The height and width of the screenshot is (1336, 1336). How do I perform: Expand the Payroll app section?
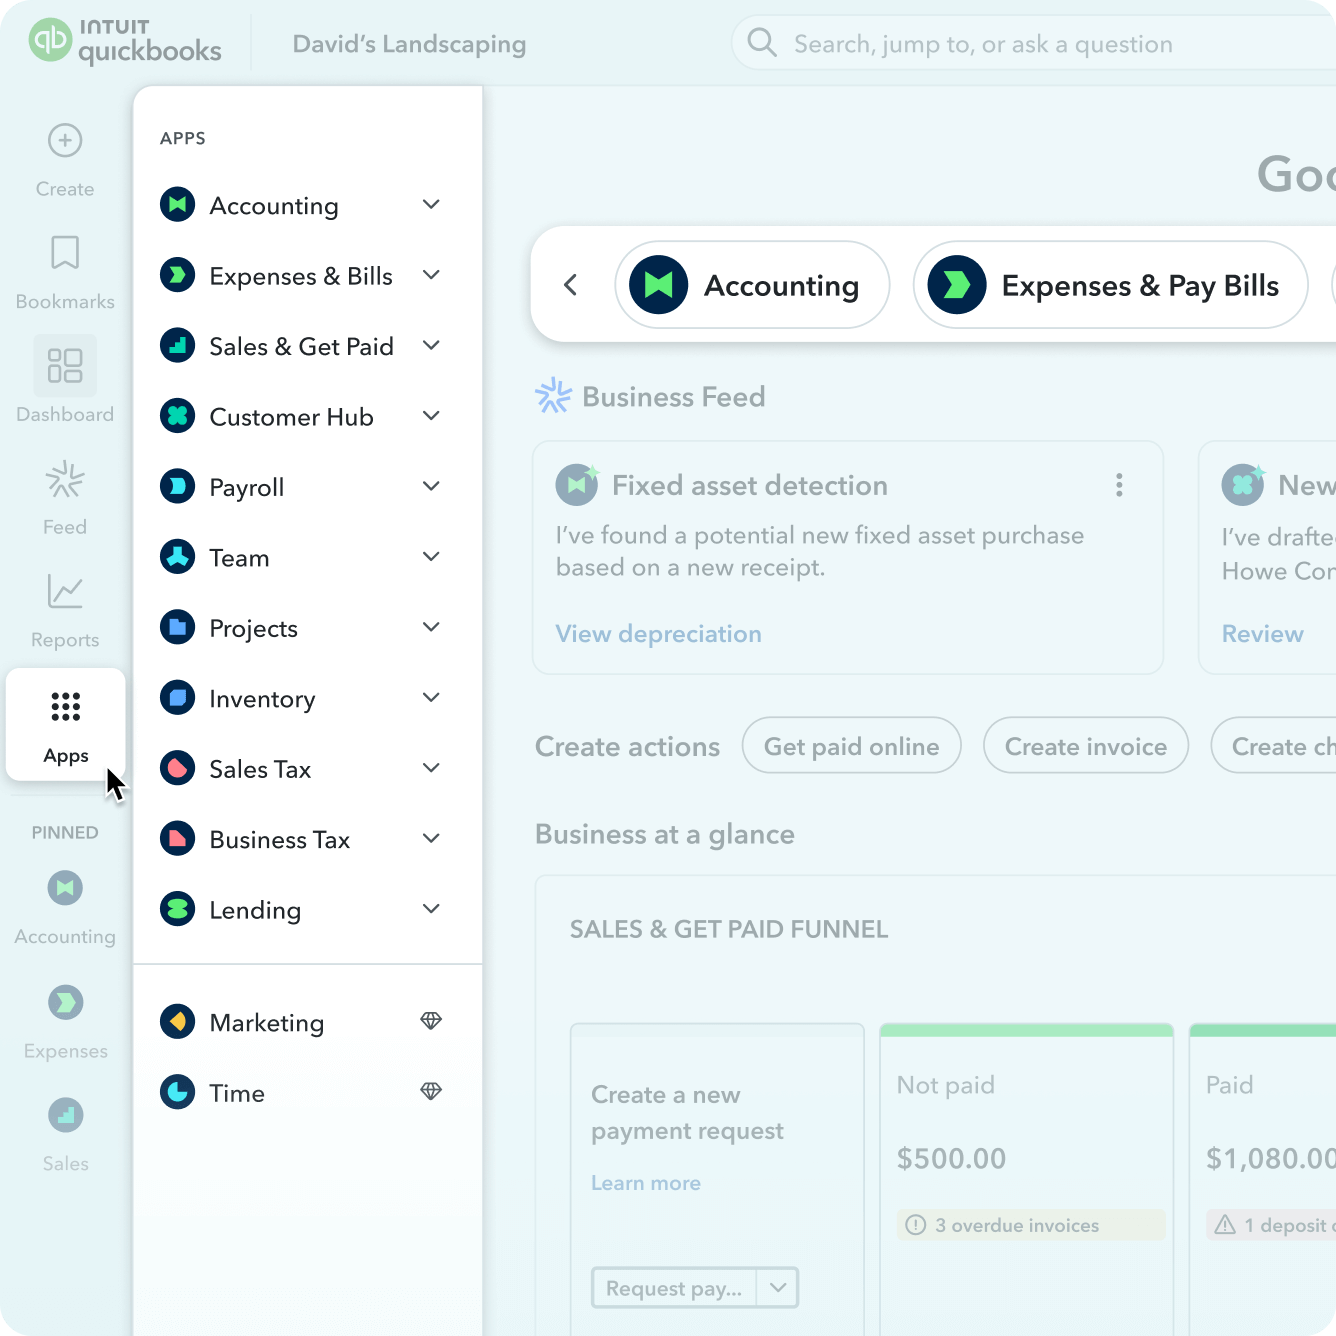click(x=431, y=487)
